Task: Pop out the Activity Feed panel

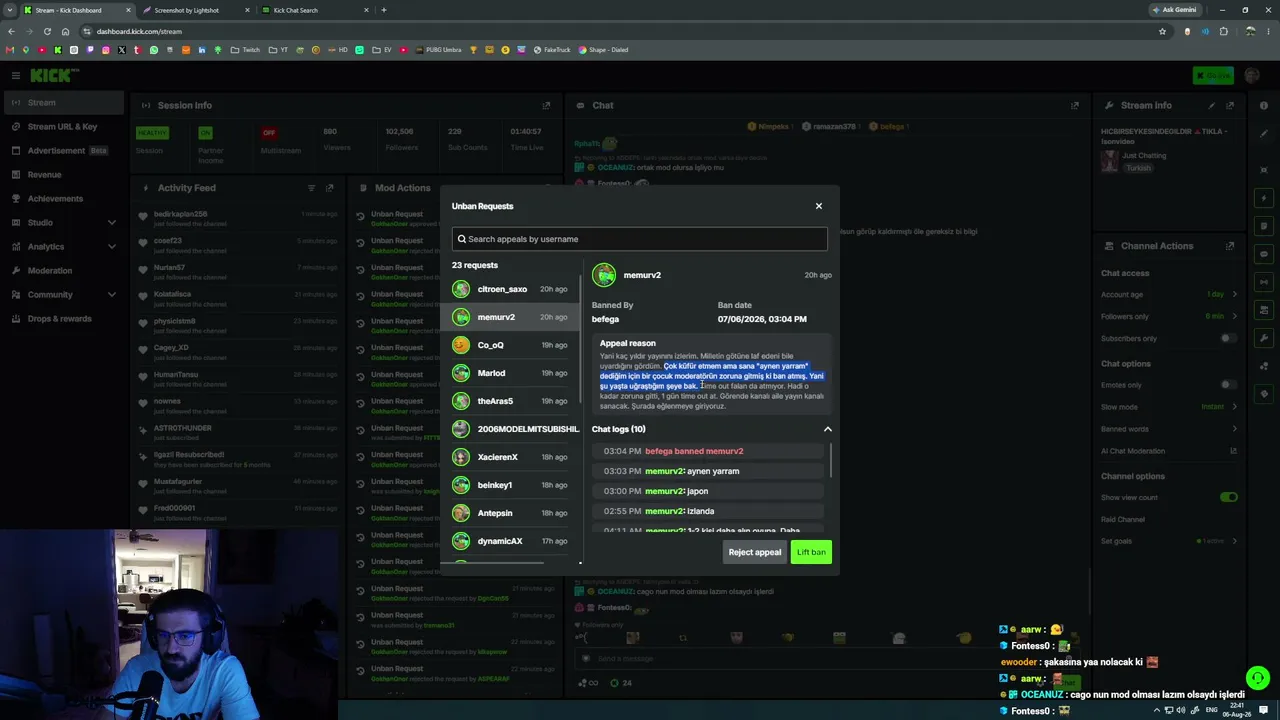Action: [330, 188]
